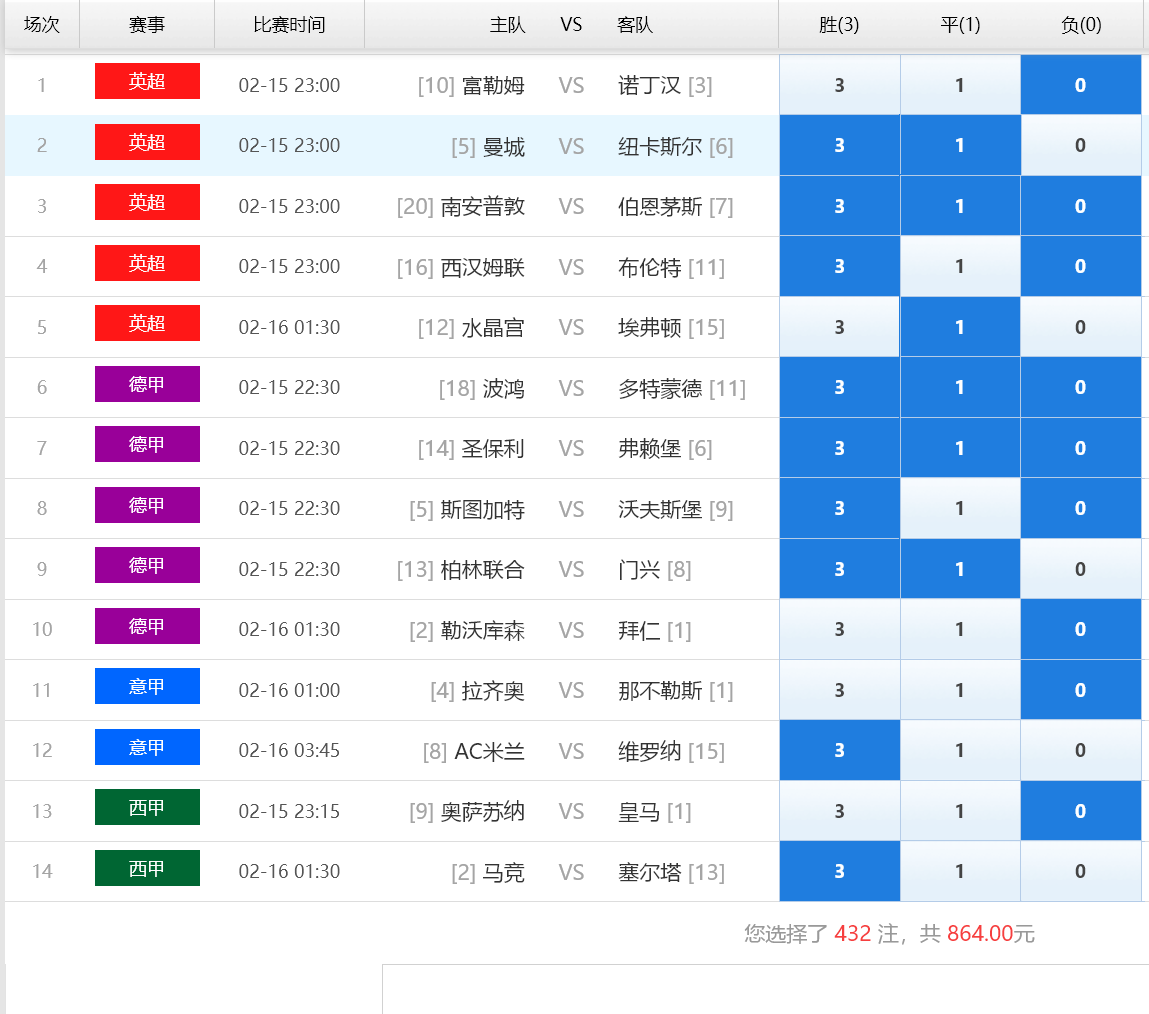The height and width of the screenshot is (1014, 1149).
Task: Click away team 纽卡斯尔
Action: pyautogui.click(x=660, y=147)
